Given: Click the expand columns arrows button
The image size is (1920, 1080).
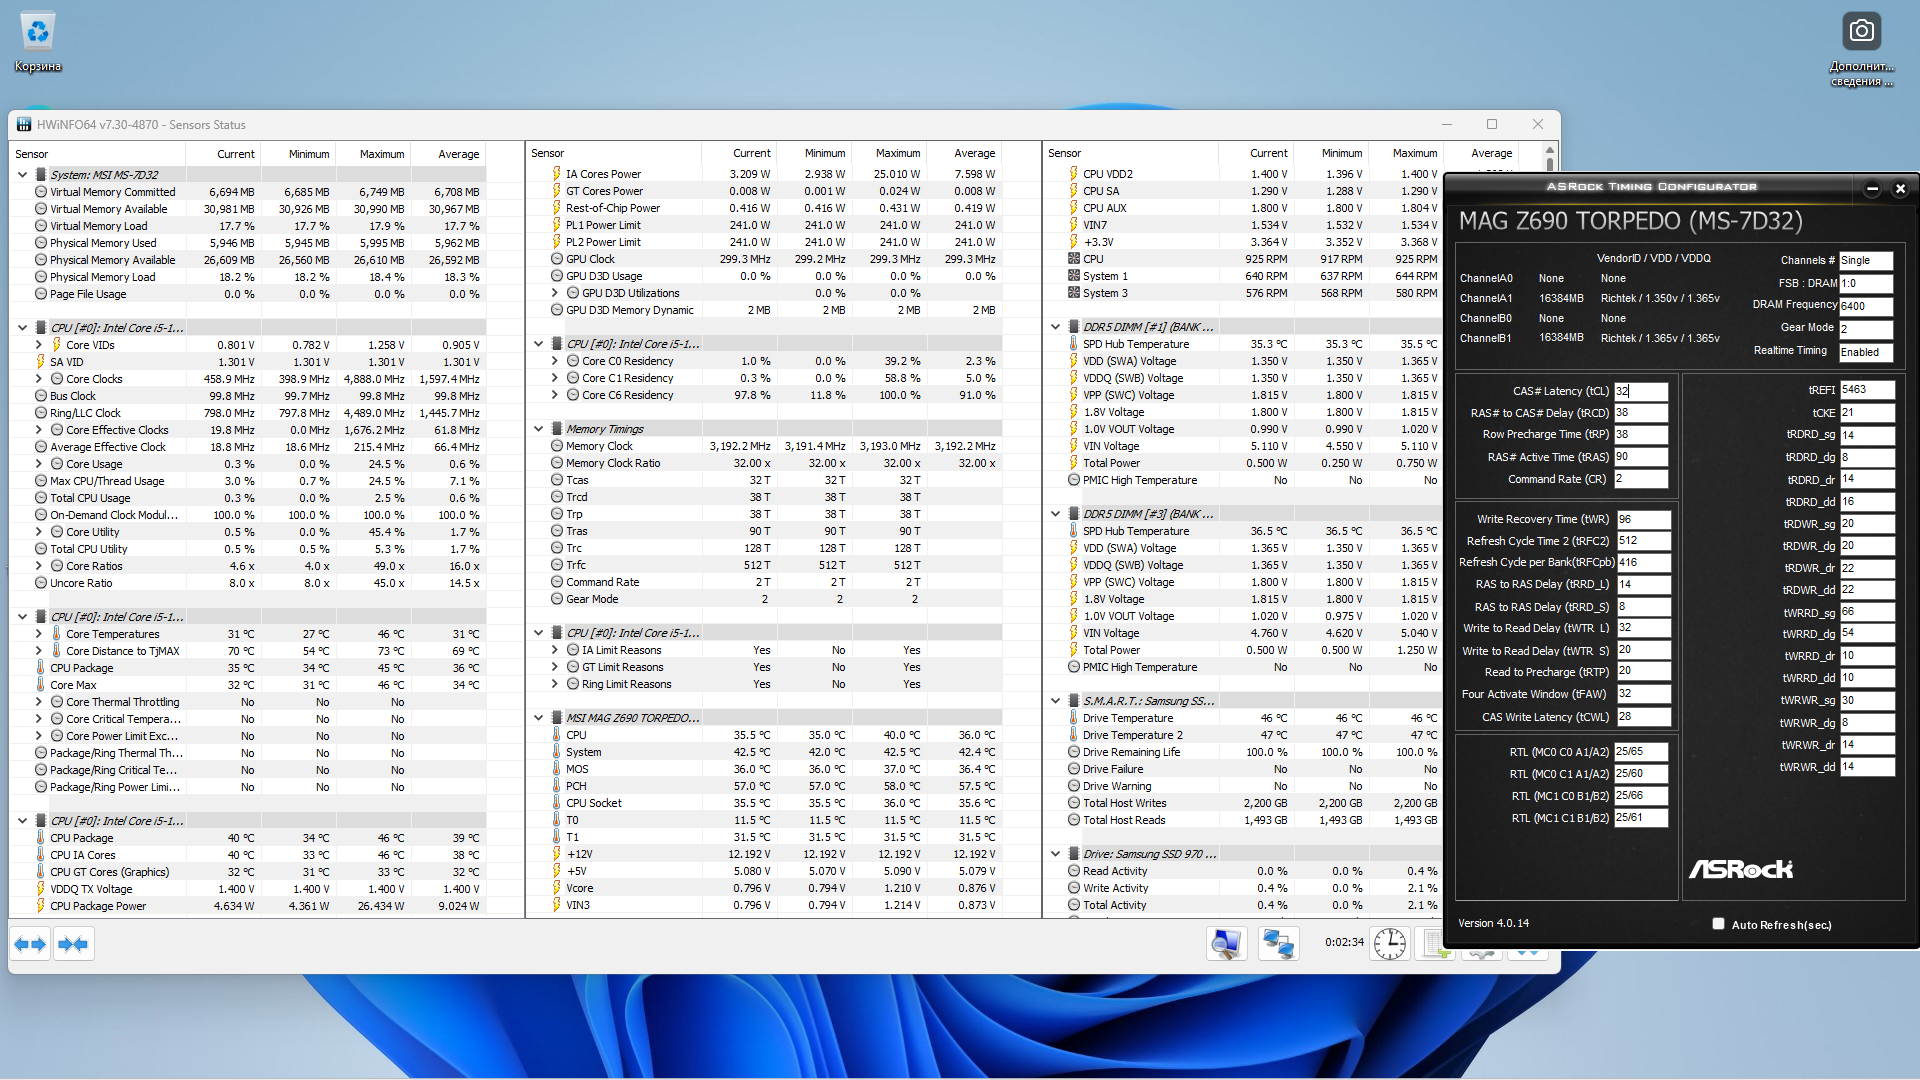Looking at the screenshot, I should (x=30, y=944).
